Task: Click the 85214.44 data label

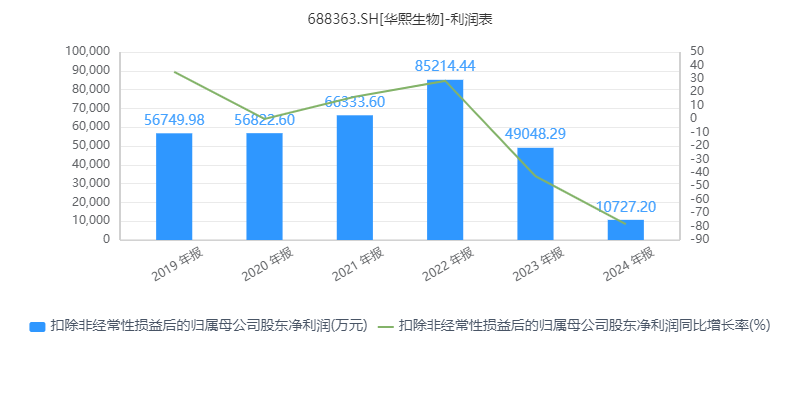Action: (x=445, y=66)
